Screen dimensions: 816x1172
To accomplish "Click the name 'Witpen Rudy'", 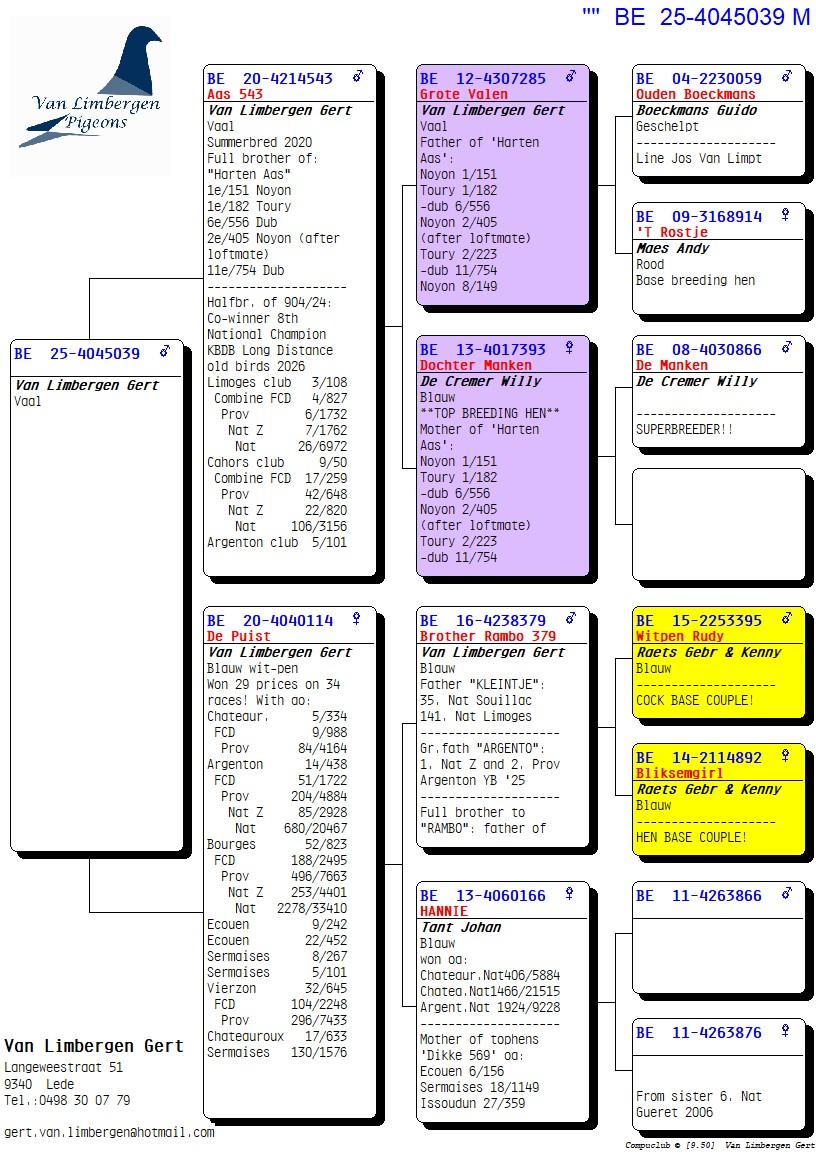I will [679, 636].
